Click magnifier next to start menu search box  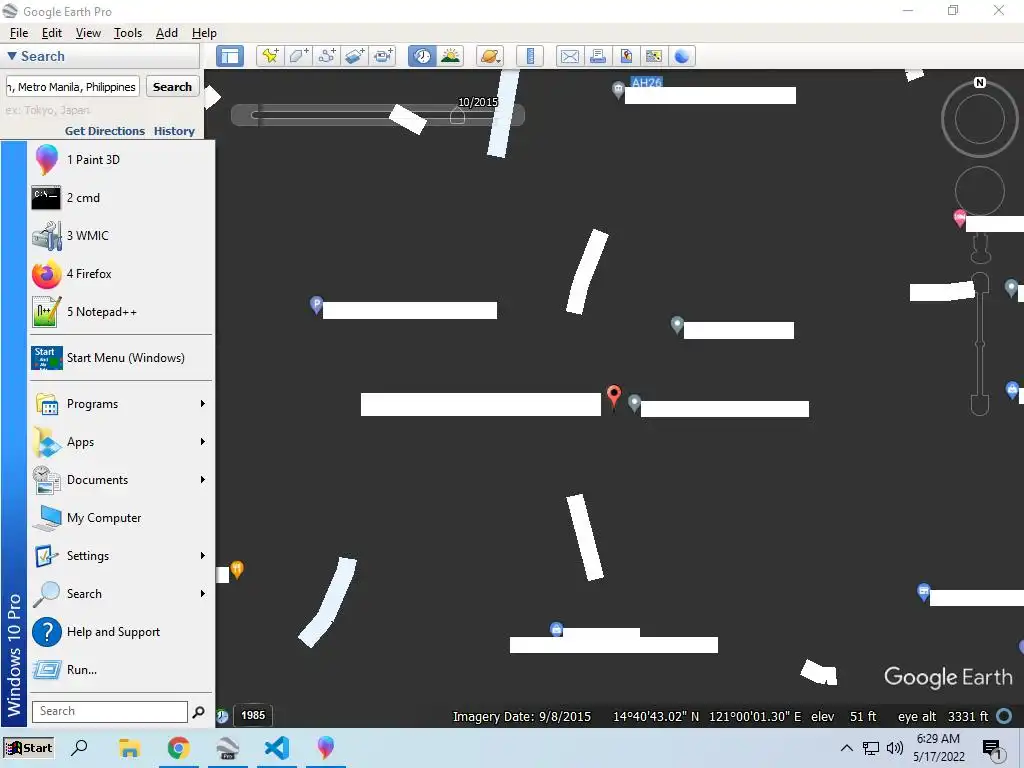(199, 712)
